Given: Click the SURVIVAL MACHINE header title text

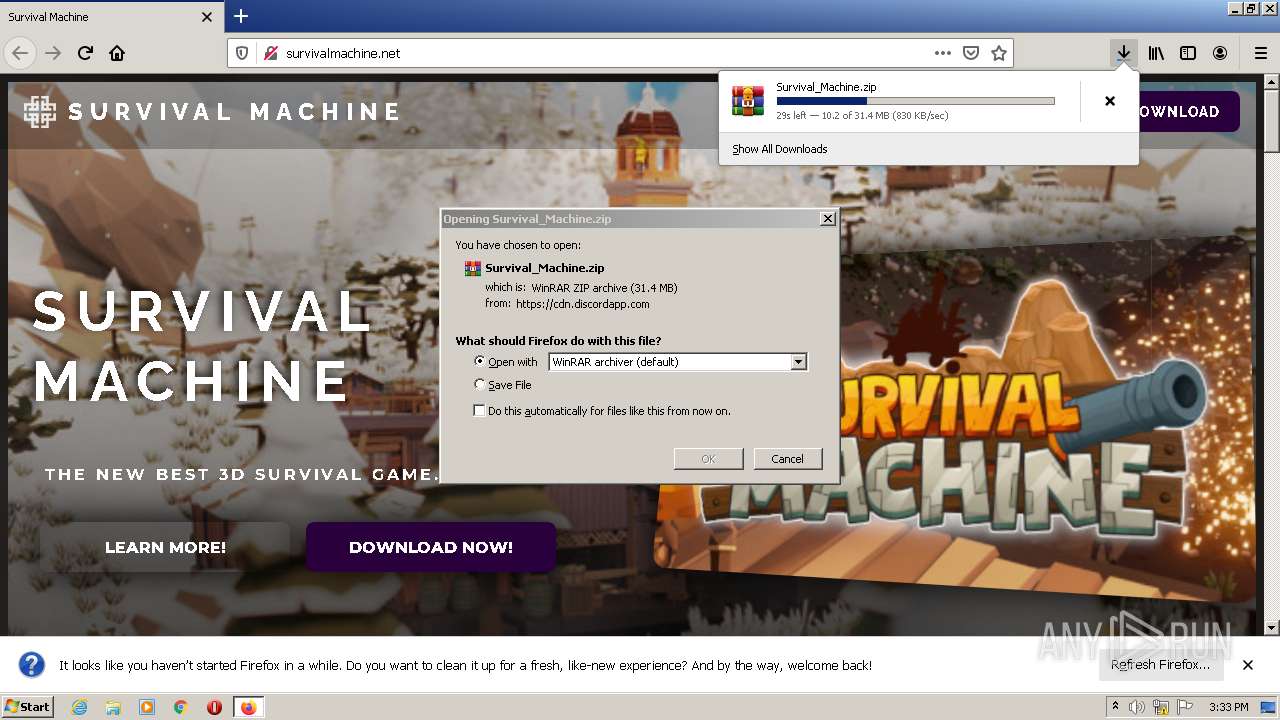Looking at the screenshot, I should click(234, 112).
